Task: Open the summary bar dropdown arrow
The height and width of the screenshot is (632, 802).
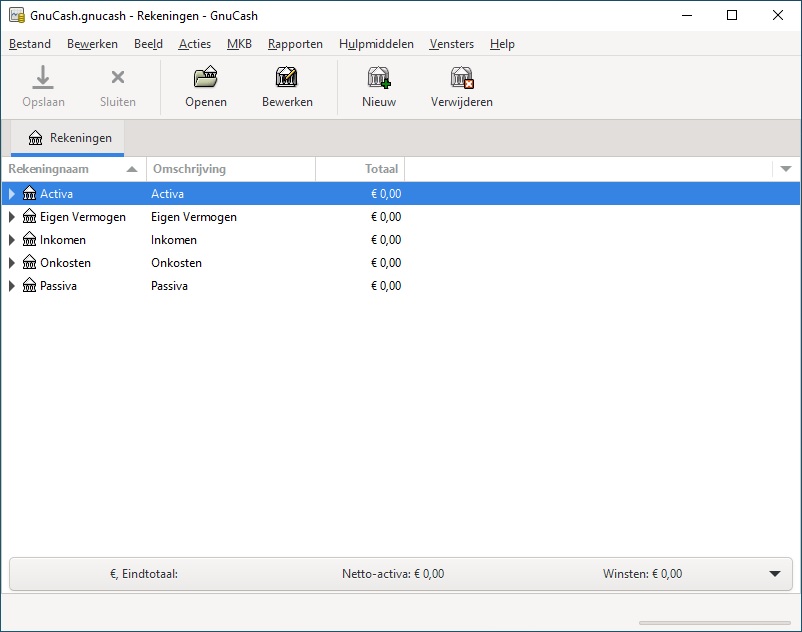Action: pyautogui.click(x=774, y=574)
